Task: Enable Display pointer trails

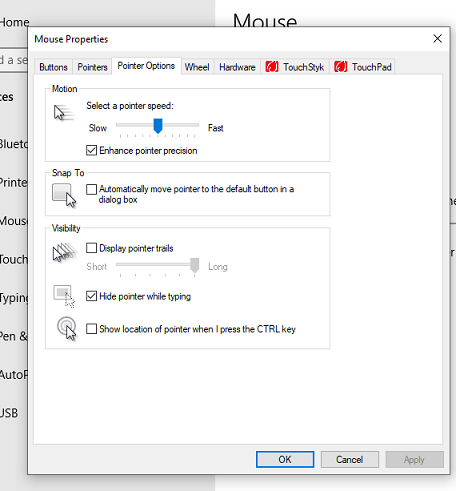Action: click(x=91, y=248)
